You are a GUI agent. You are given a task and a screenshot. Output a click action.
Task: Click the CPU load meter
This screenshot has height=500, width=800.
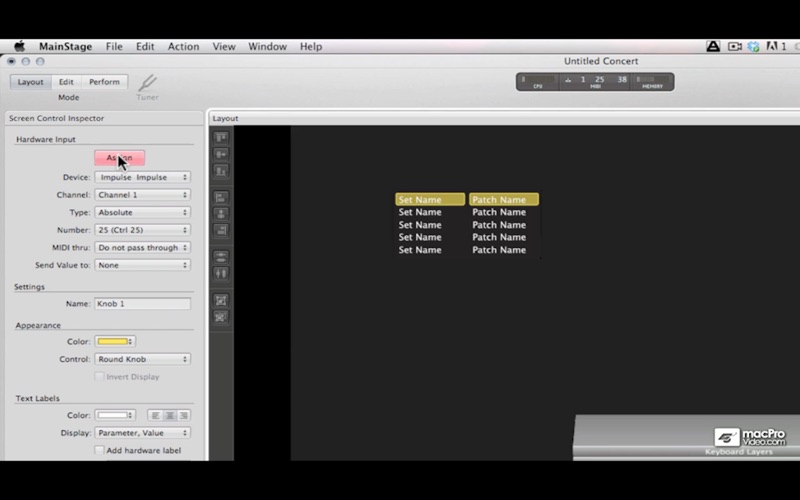coord(538,82)
